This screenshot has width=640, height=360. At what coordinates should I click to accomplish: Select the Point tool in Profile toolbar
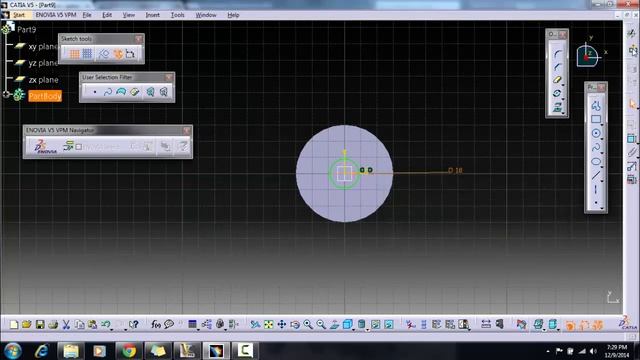[596, 202]
